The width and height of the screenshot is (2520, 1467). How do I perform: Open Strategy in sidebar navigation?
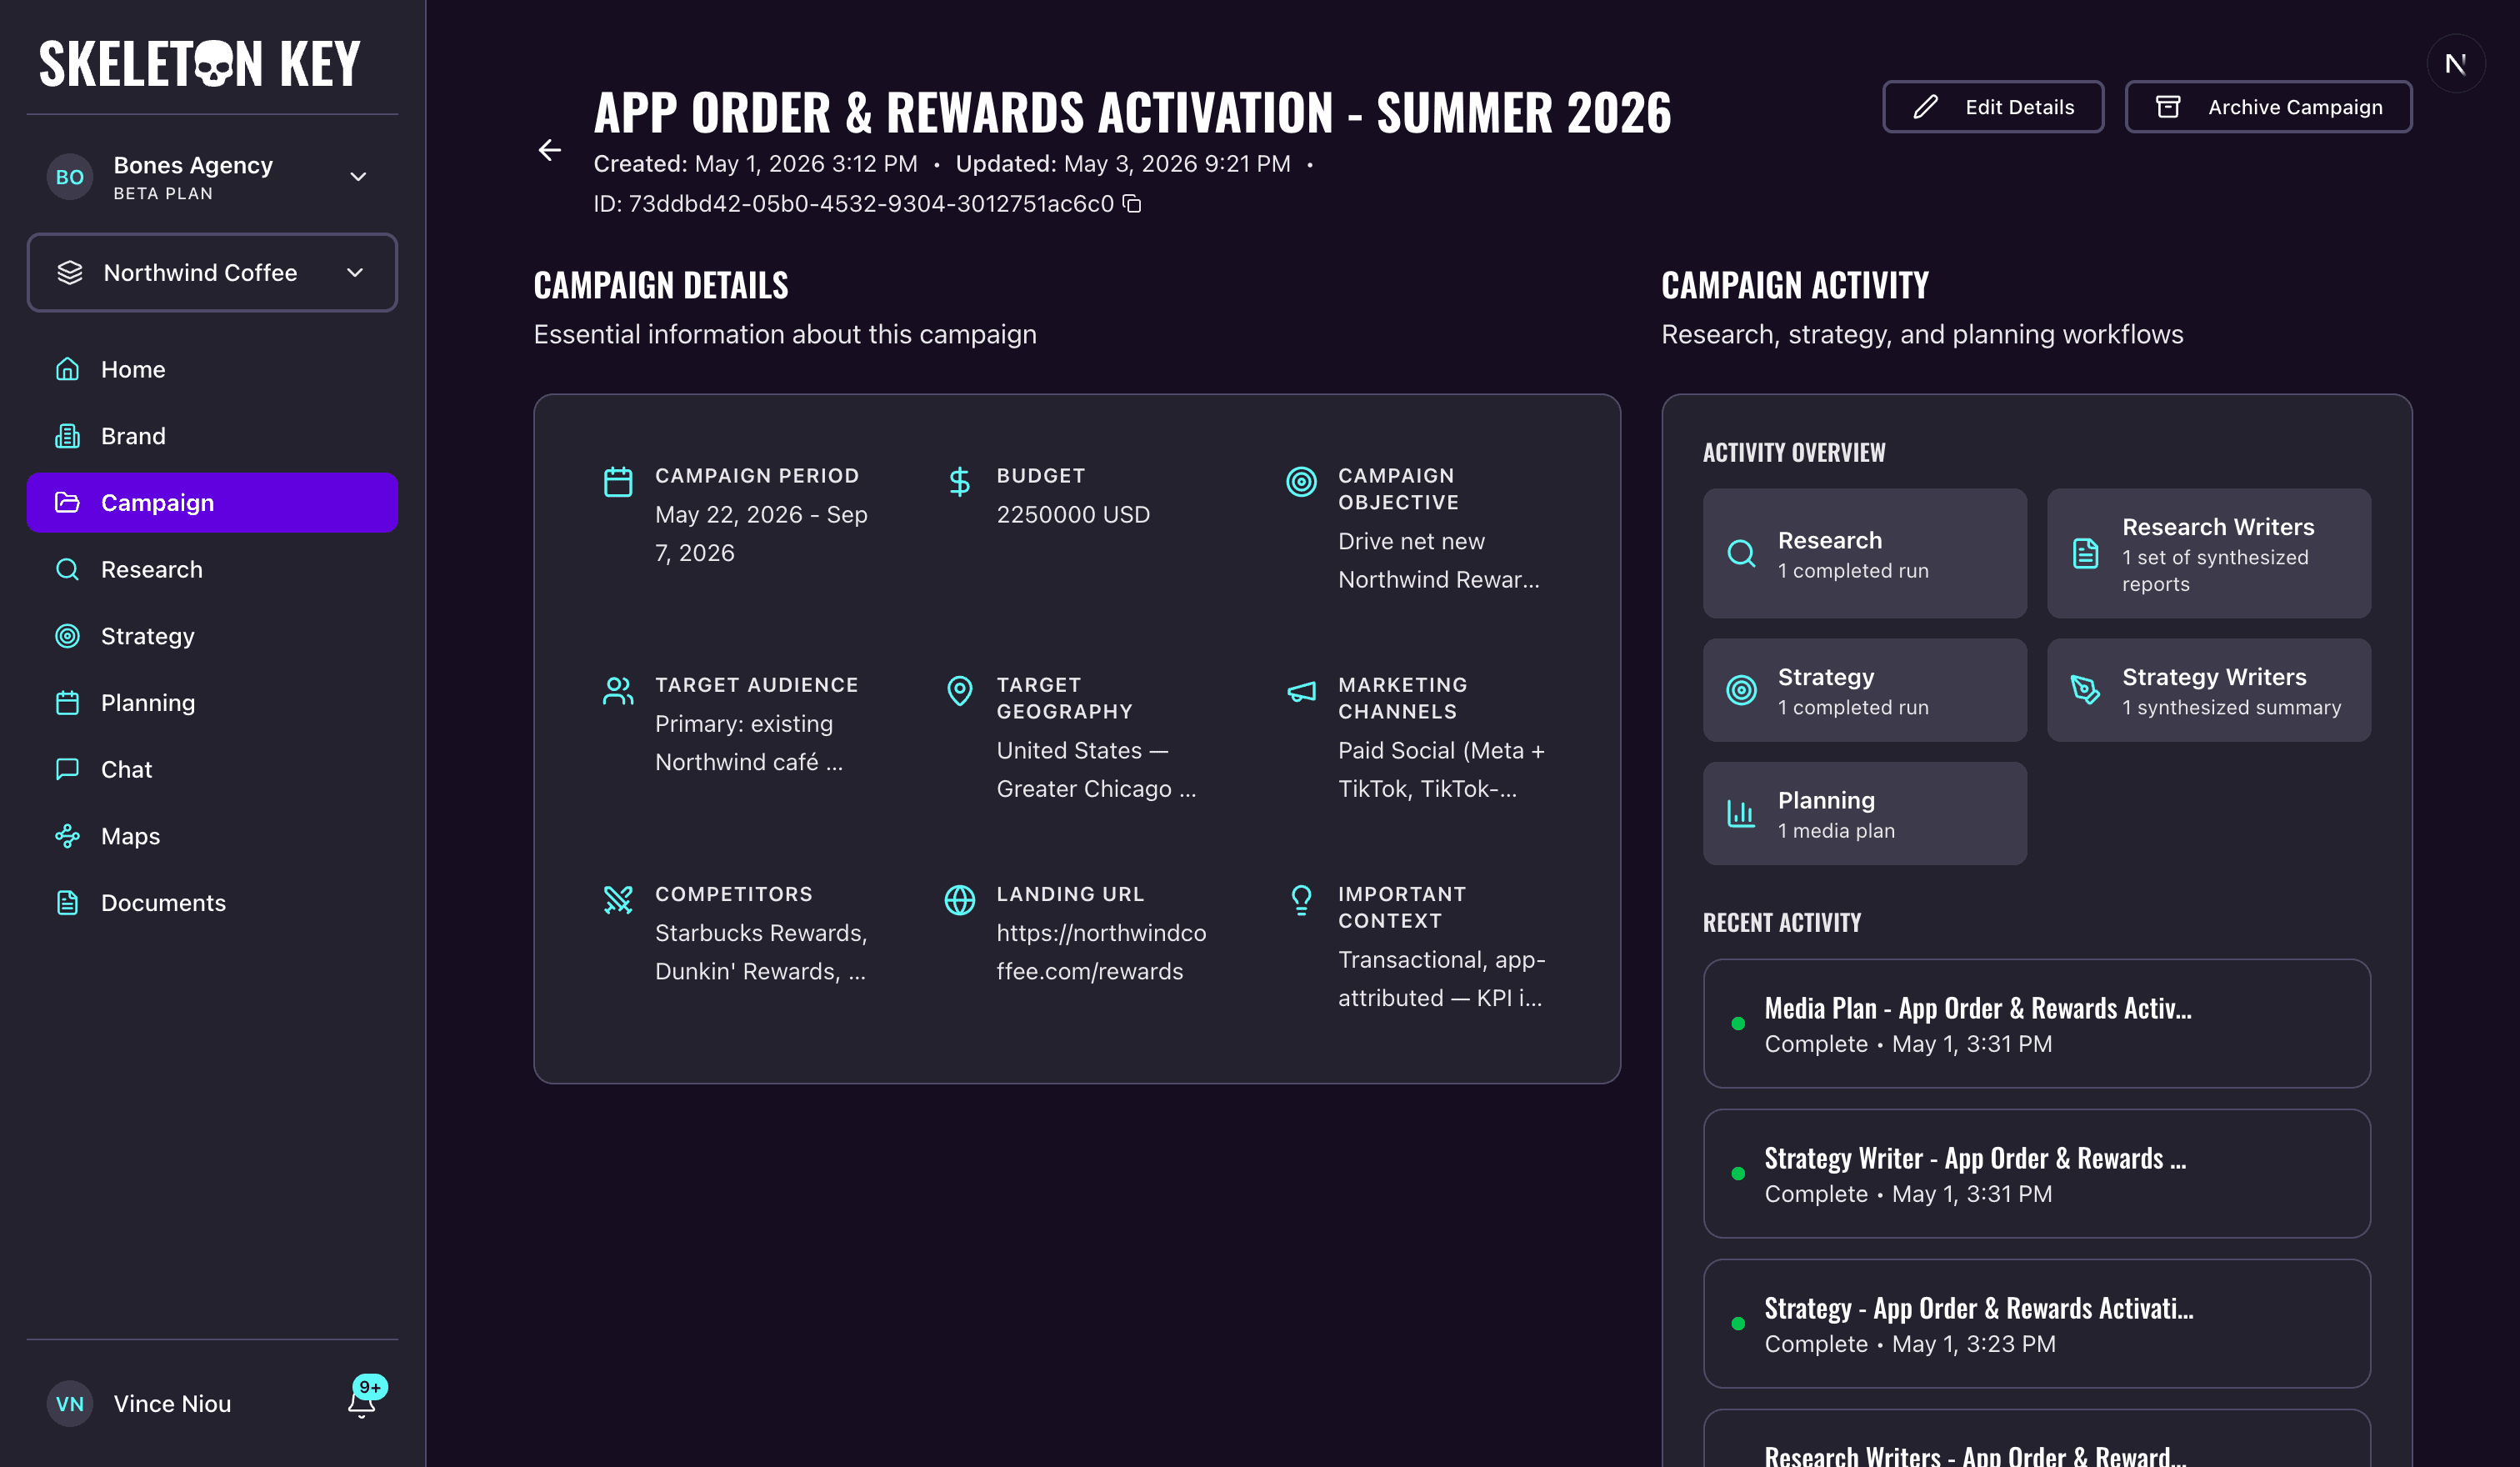tap(212, 636)
